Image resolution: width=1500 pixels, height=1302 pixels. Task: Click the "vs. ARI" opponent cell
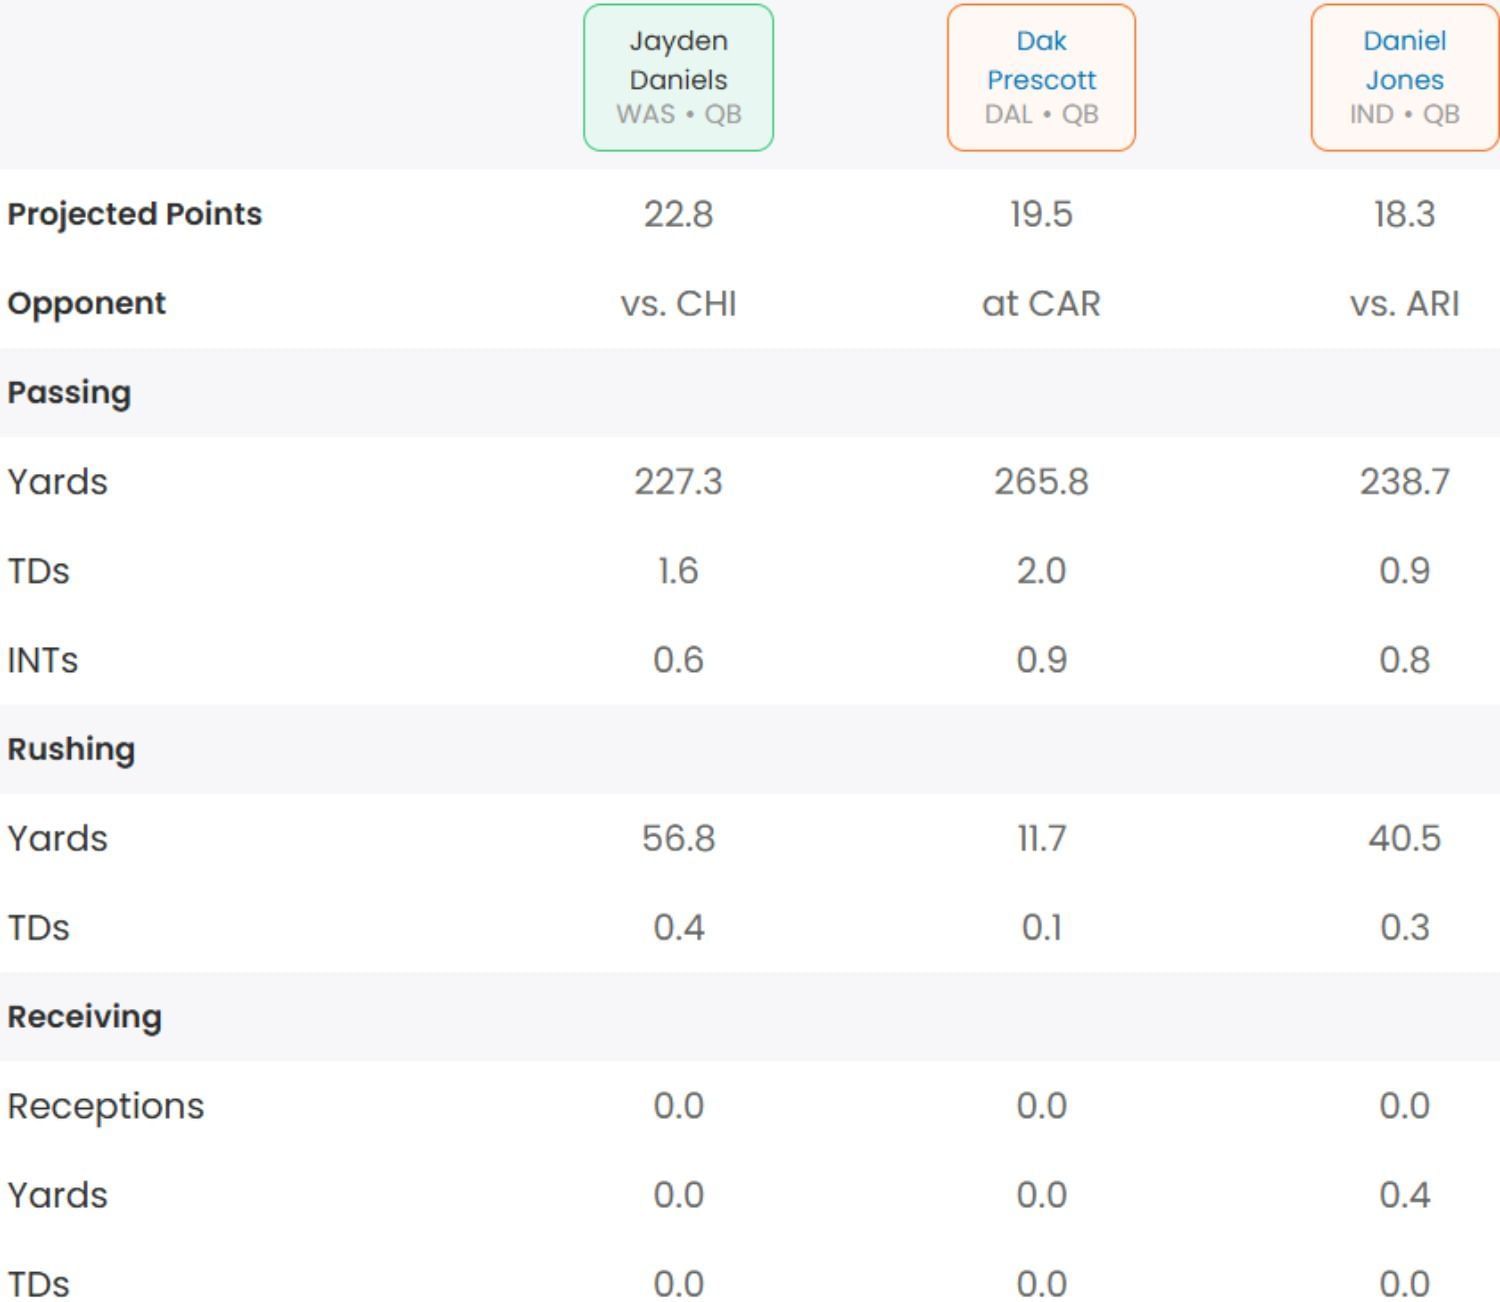[x=1404, y=303]
